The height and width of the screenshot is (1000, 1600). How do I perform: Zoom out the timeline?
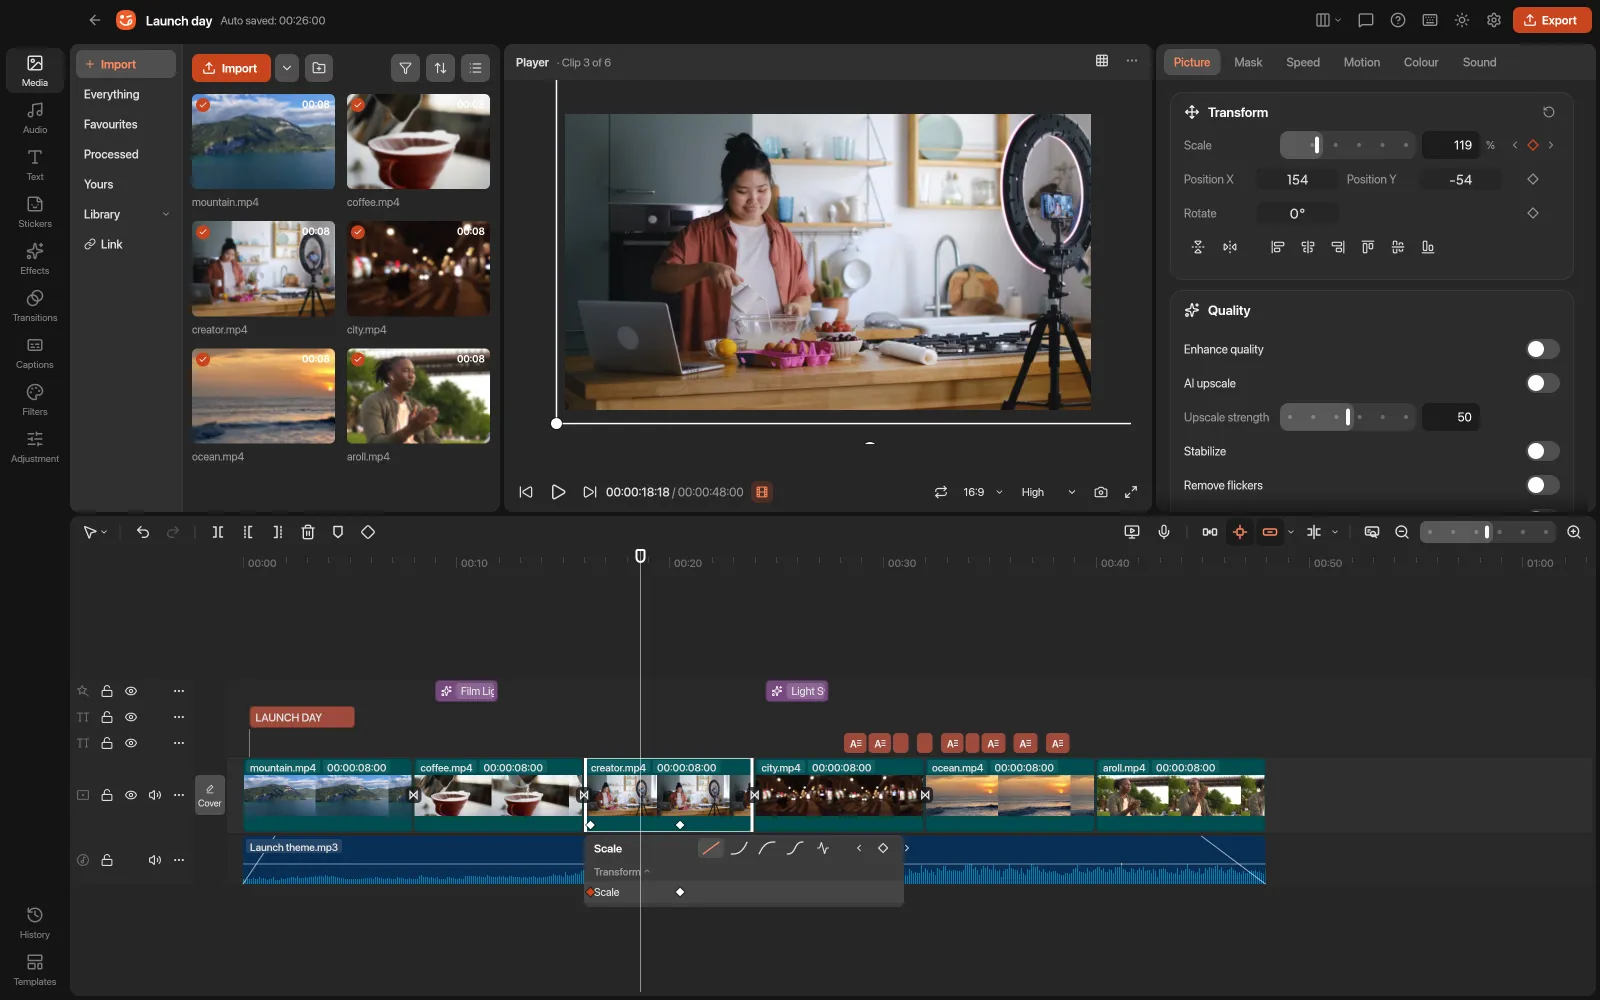[1402, 532]
